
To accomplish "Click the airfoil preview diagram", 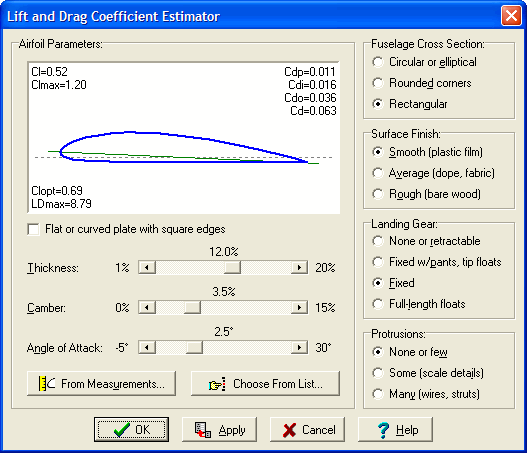I will coord(184,138).
